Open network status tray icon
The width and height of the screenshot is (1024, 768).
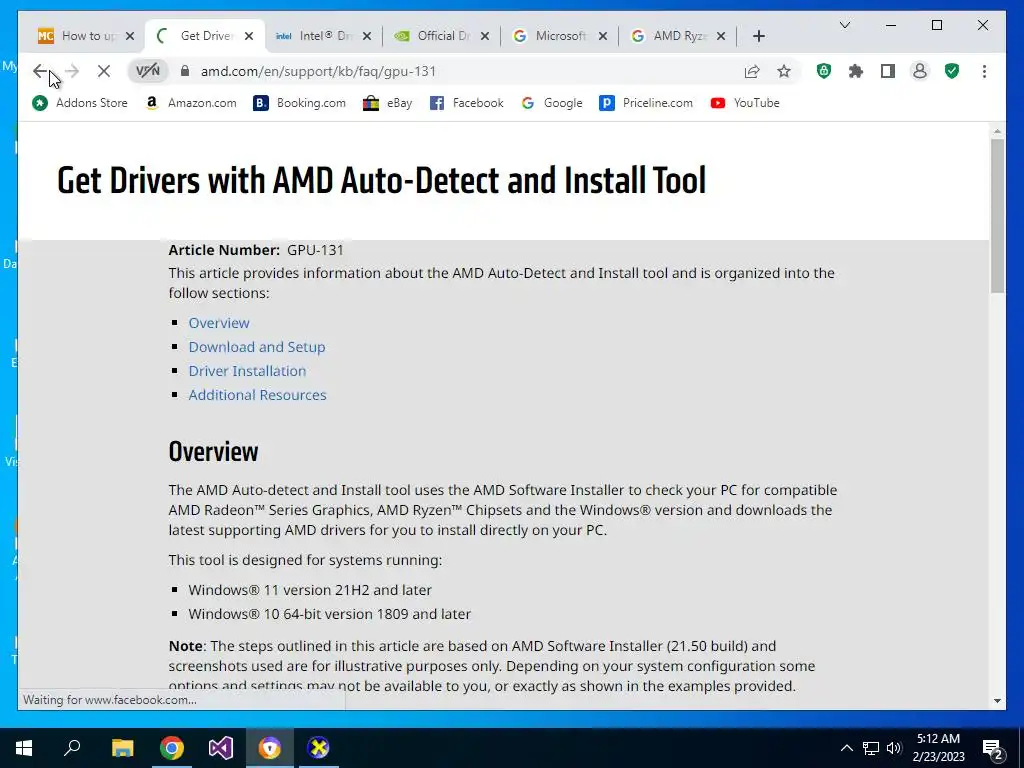[871, 748]
